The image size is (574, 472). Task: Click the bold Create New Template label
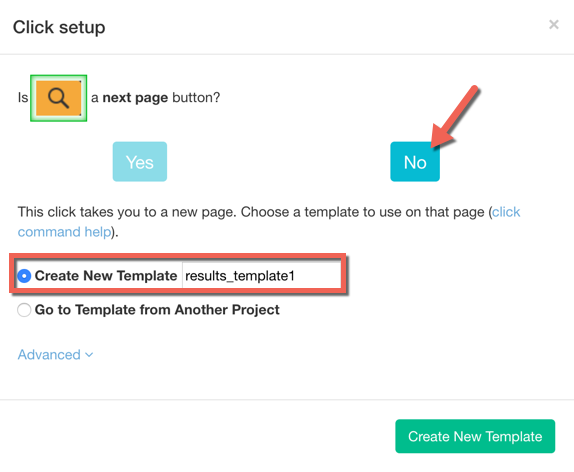pyautogui.click(x=106, y=276)
